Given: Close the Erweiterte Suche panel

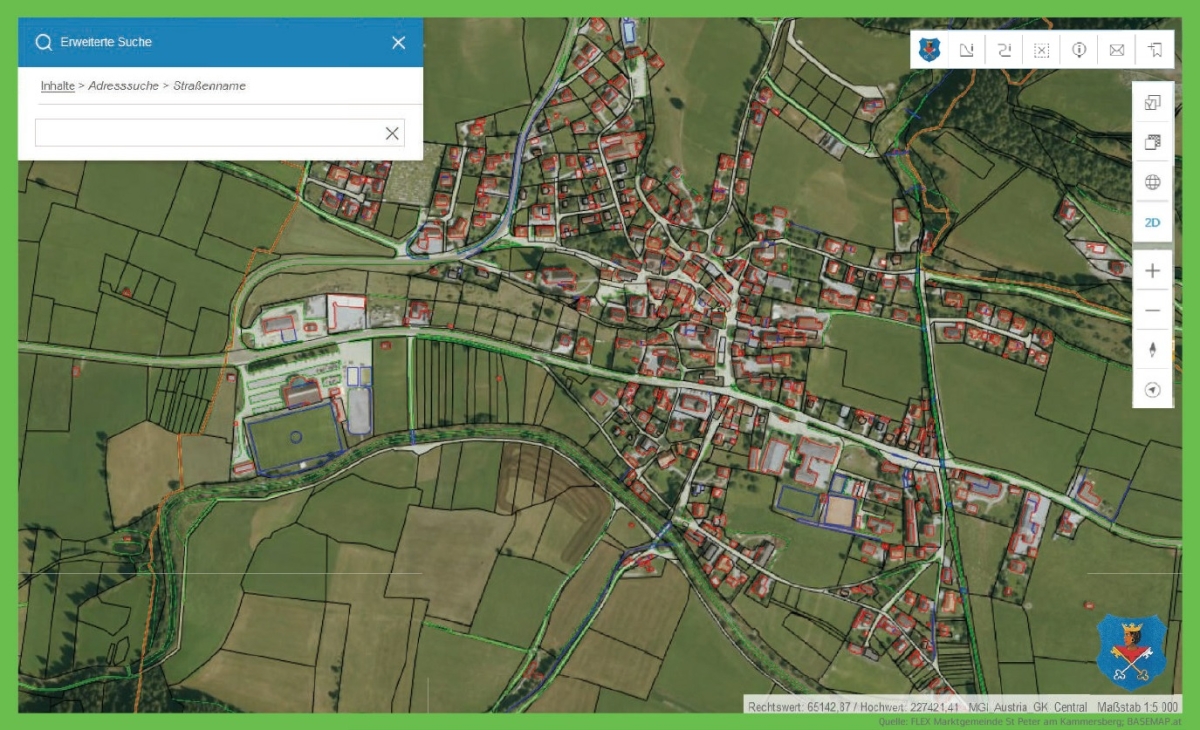Looking at the screenshot, I should pos(398,42).
